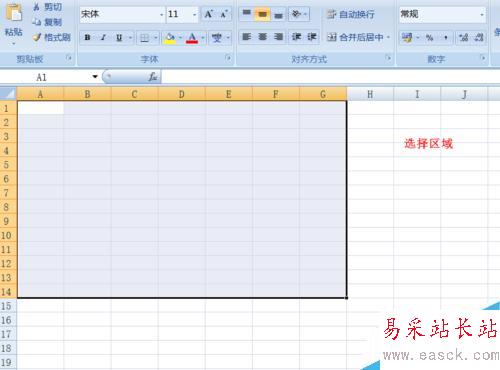Open the Paste dropdown arrow
This screenshot has width=500, height=370.
[14, 44]
